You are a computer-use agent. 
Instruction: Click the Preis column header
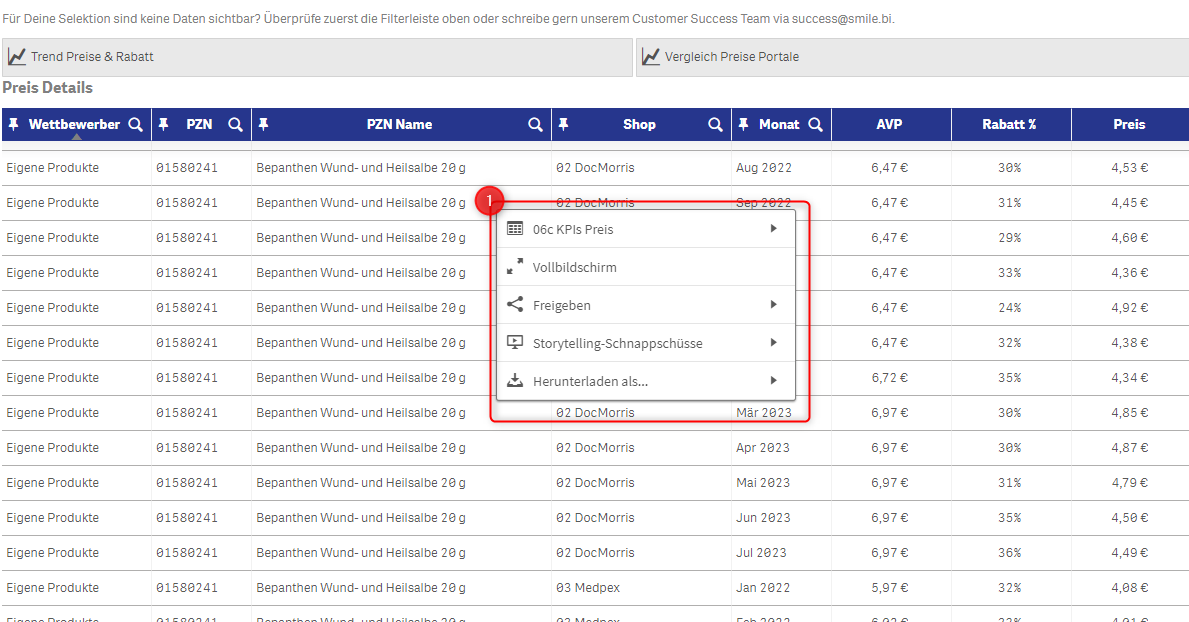point(1129,125)
